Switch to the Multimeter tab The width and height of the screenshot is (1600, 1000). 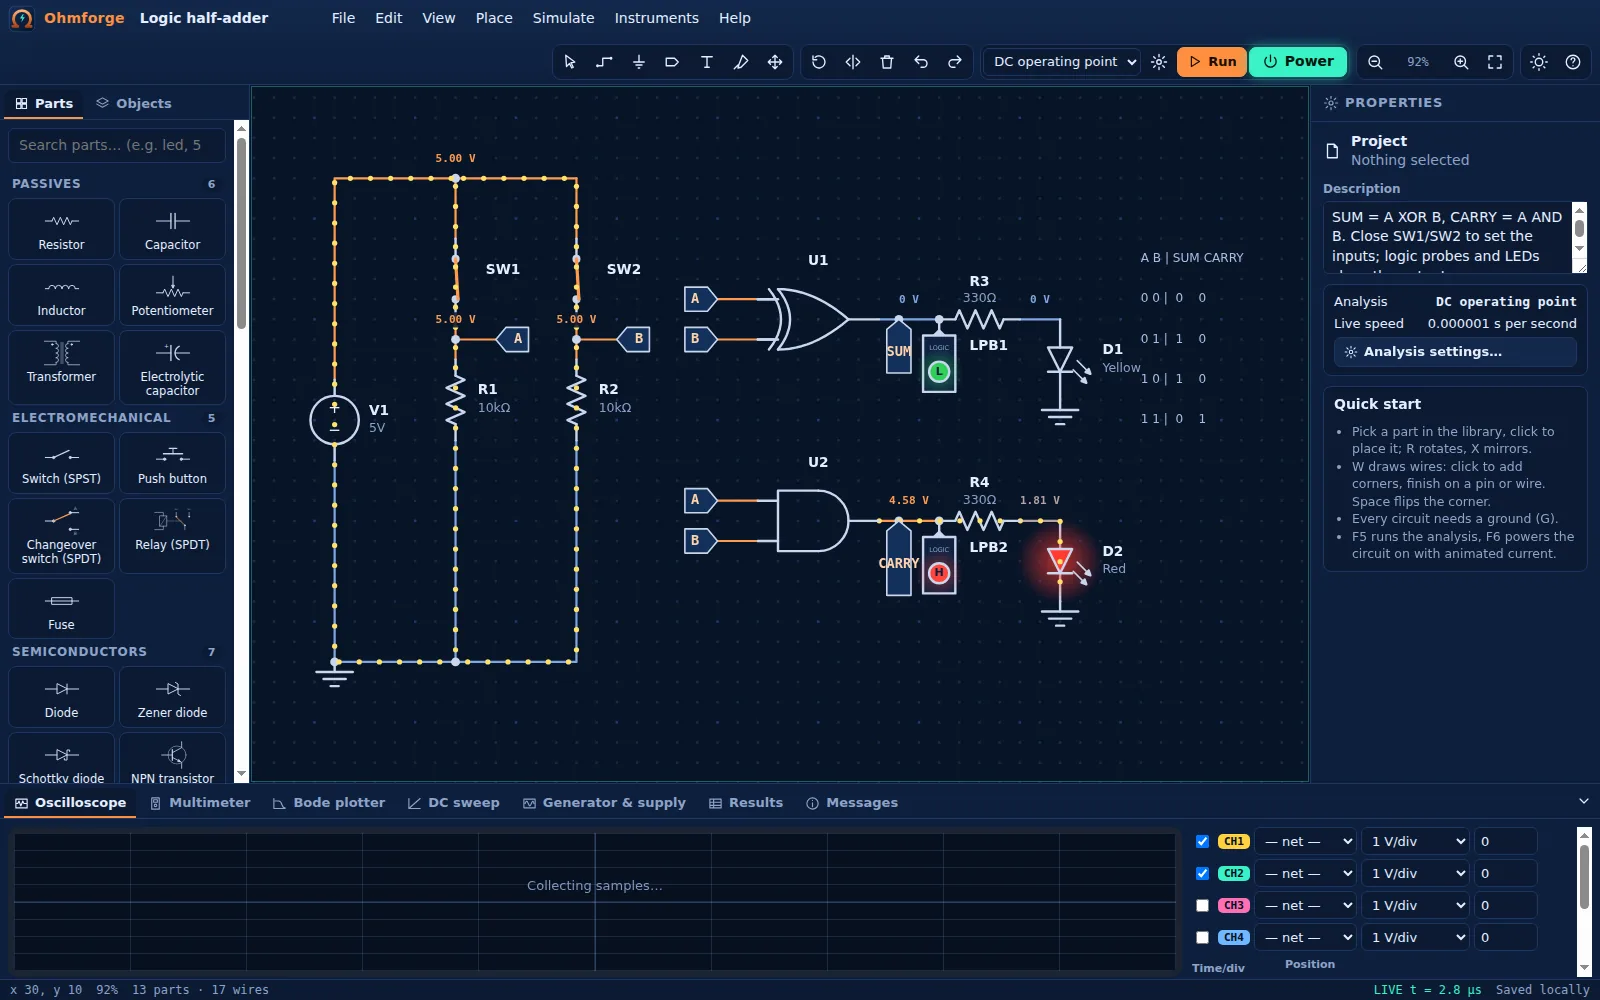(200, 803)
